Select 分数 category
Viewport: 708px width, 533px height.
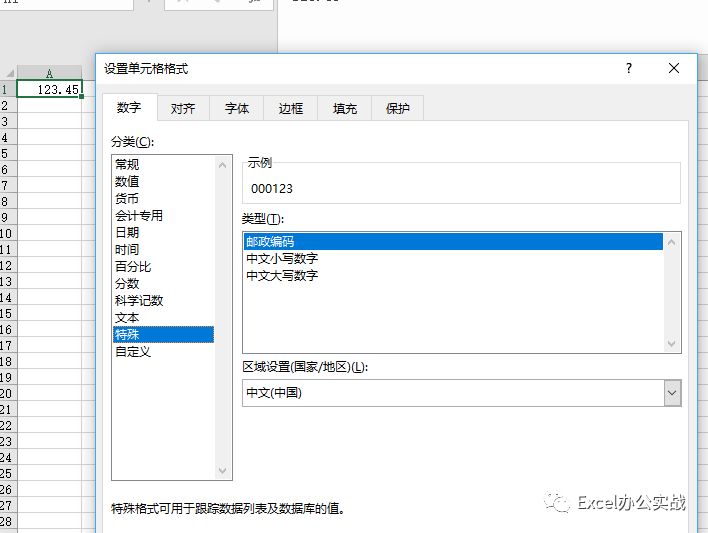pos(163,284)
